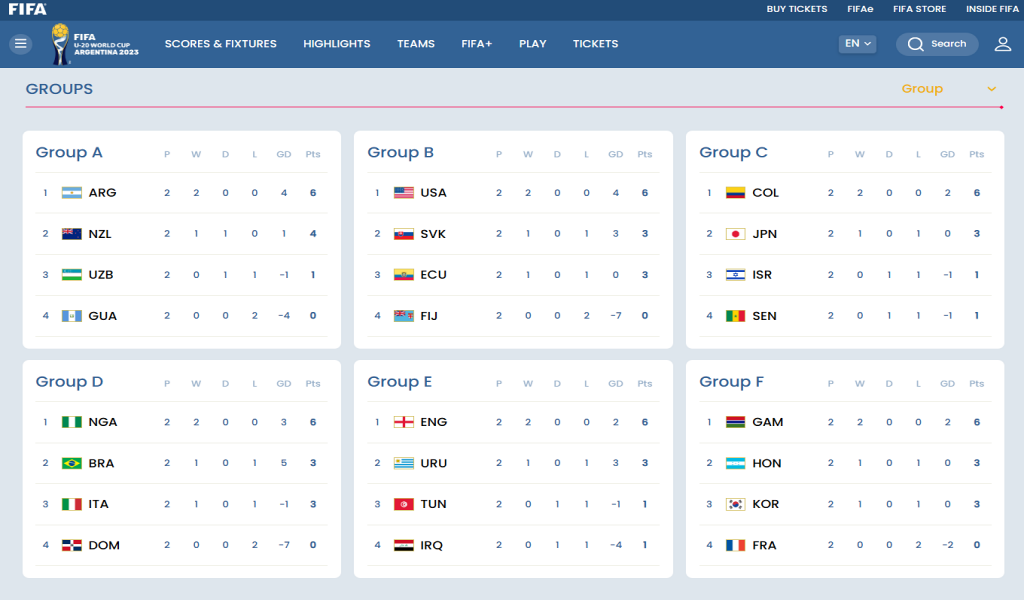Click the Israel flag icon
The image size is (1024, 600).
pyautogui.click(x=735, y=275)
